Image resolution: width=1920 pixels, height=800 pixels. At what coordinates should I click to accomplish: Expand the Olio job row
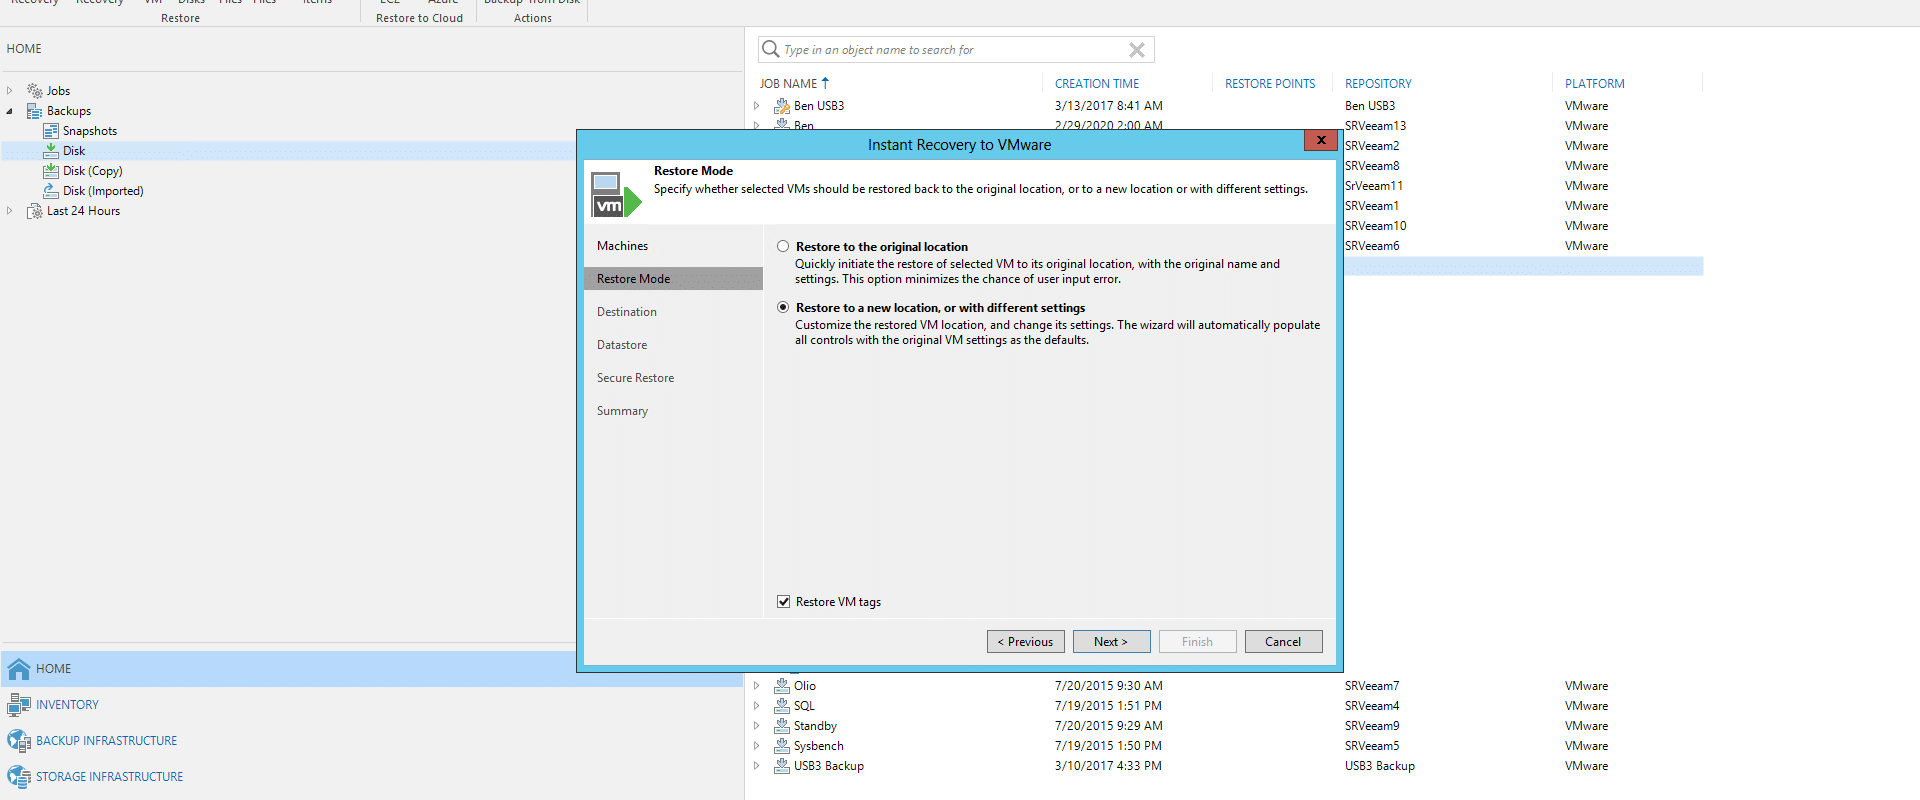click(757, 686)
